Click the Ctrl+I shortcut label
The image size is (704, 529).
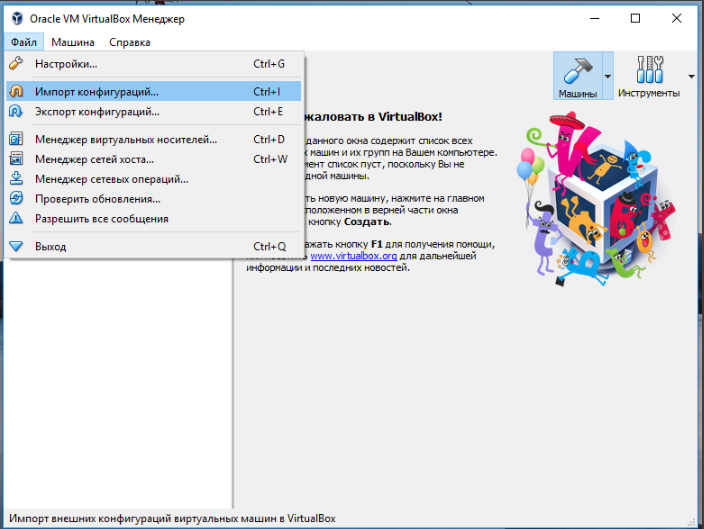tap(267, 91)
